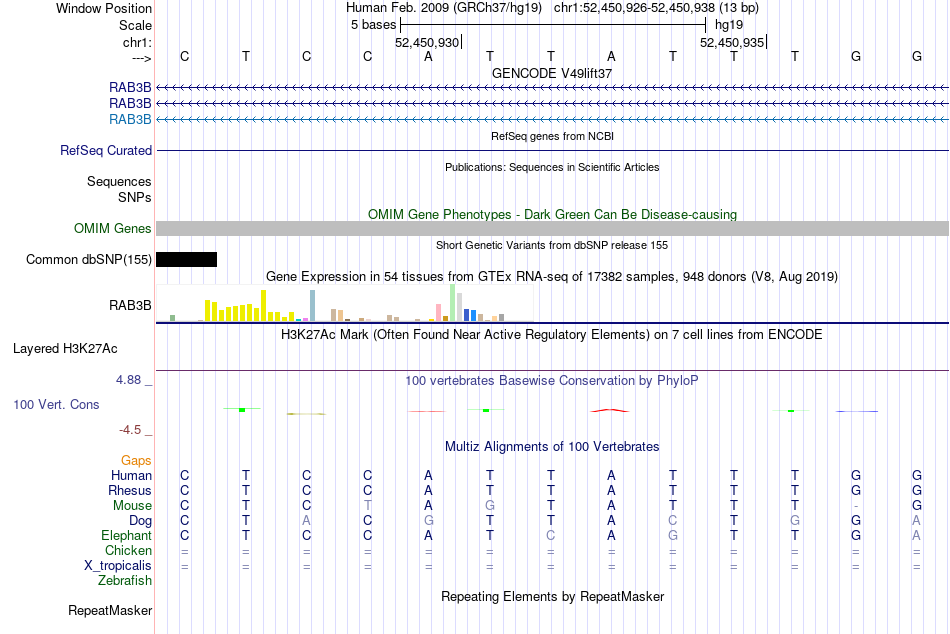The image size is (950, 634).
Task: Click the orange Gaps row label
Action: tap(136, 461)
